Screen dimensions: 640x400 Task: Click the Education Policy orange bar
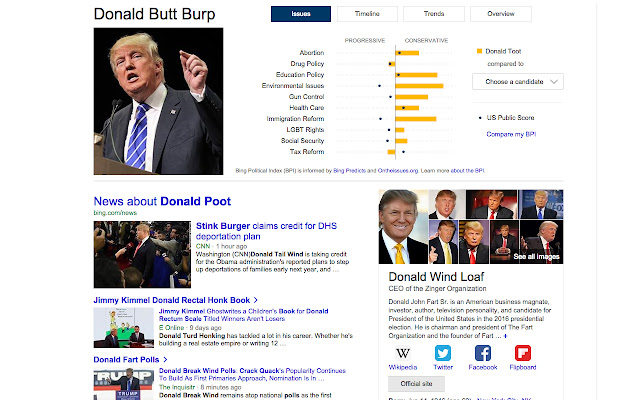pos(416,75)
